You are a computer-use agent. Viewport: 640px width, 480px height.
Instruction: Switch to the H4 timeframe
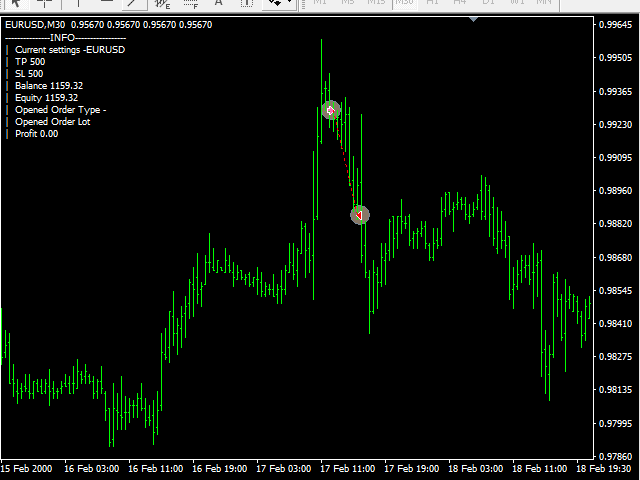458,3
